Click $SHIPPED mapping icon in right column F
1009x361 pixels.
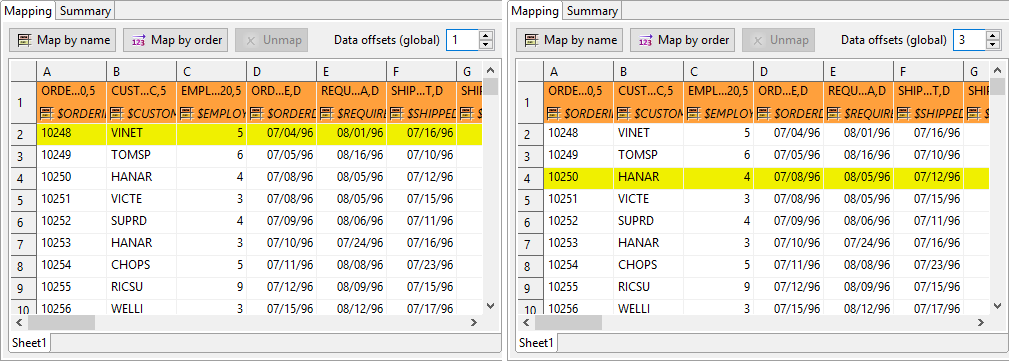(x=904, y=114)
